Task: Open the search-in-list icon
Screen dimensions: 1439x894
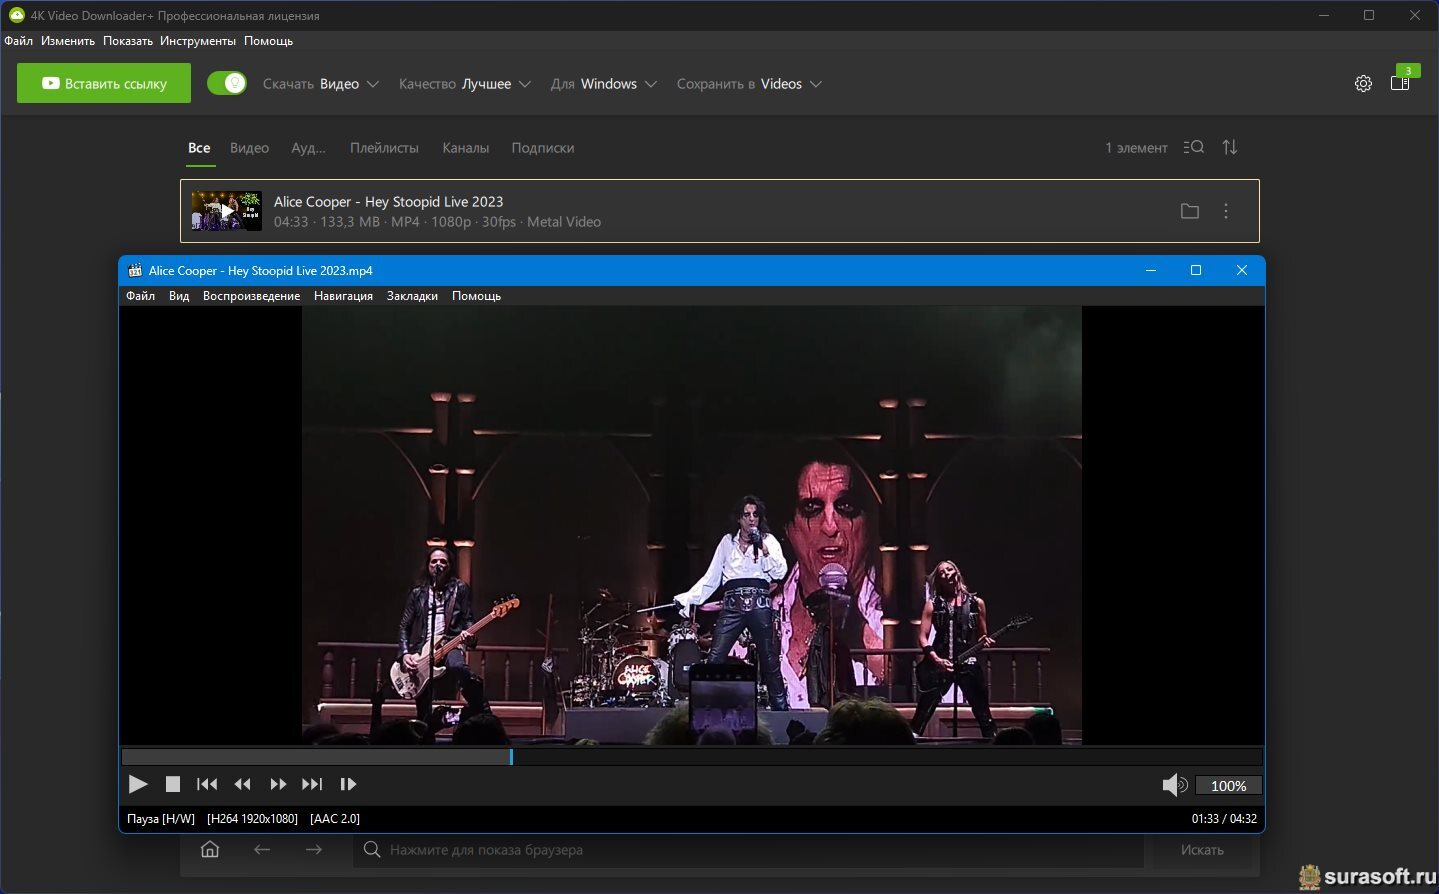Action: coord(1193,148)
